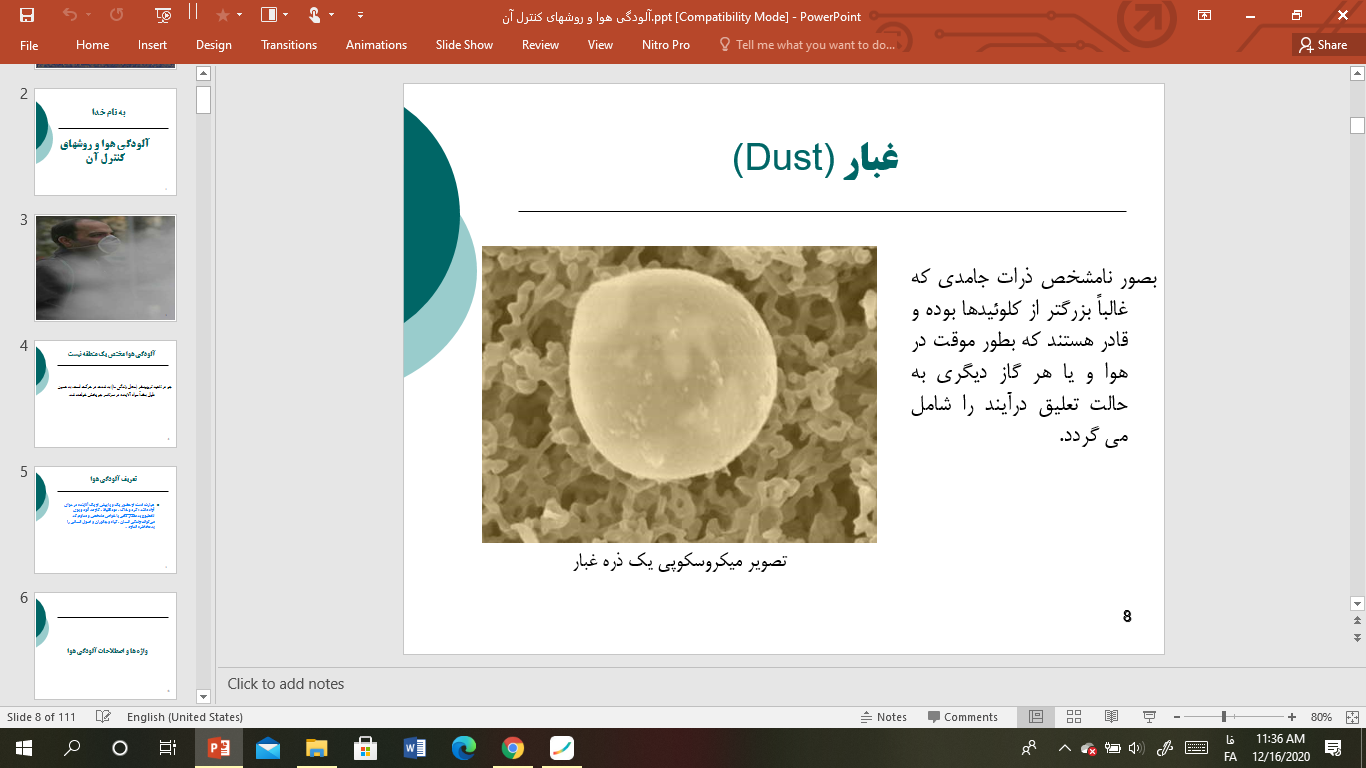Switch to Slide Sorter view
The height and width of the screenshot is (768, 1366).
click(1074, 717)
